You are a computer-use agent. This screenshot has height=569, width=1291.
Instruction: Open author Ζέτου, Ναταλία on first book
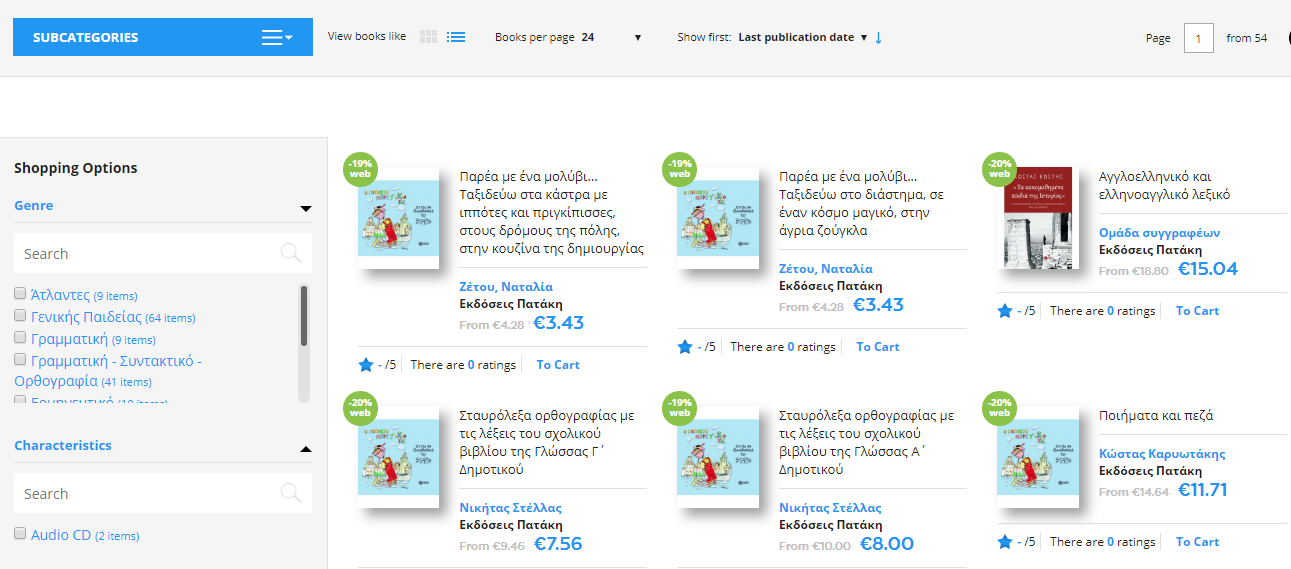point(506,287)
